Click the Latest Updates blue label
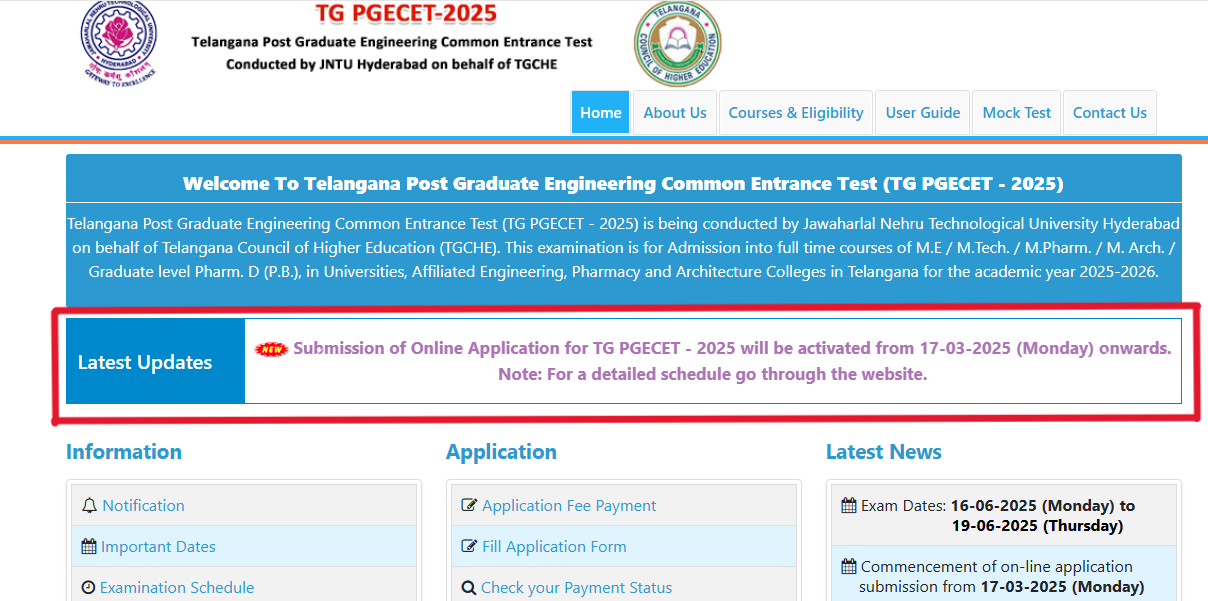The image size is (1208, 601). (145, 362)
